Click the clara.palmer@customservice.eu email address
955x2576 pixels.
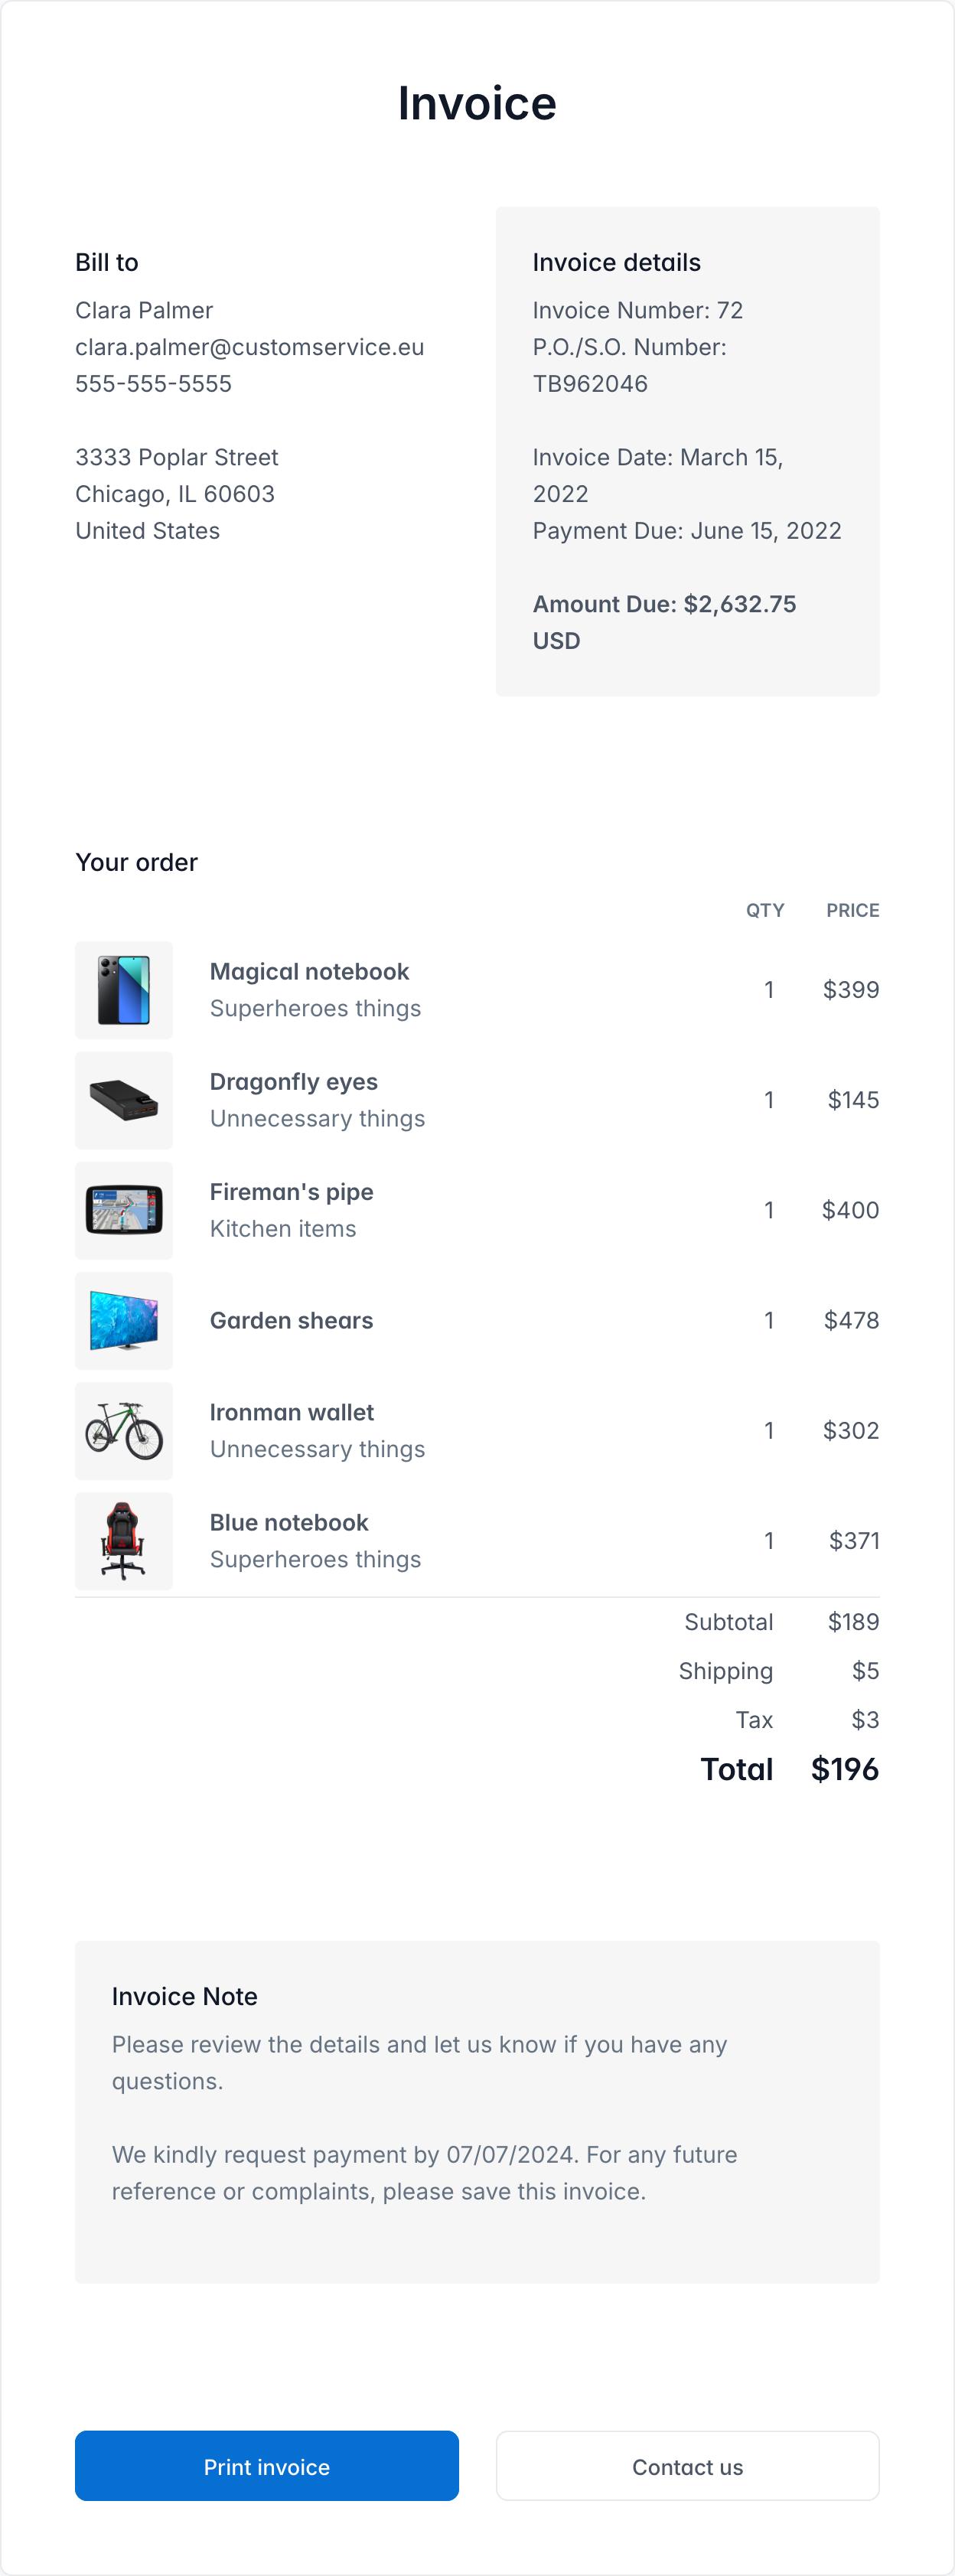point(249,347)
